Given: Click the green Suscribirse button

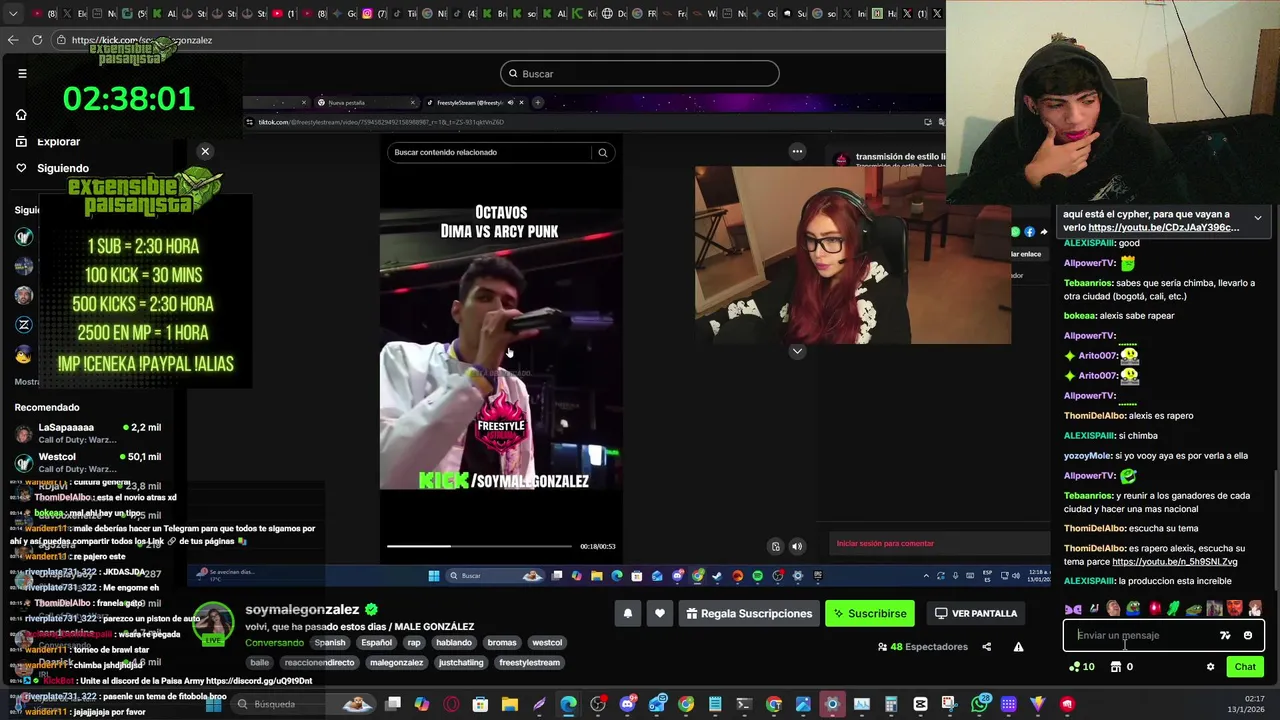Looking at the screenshot, I should 870,613.
